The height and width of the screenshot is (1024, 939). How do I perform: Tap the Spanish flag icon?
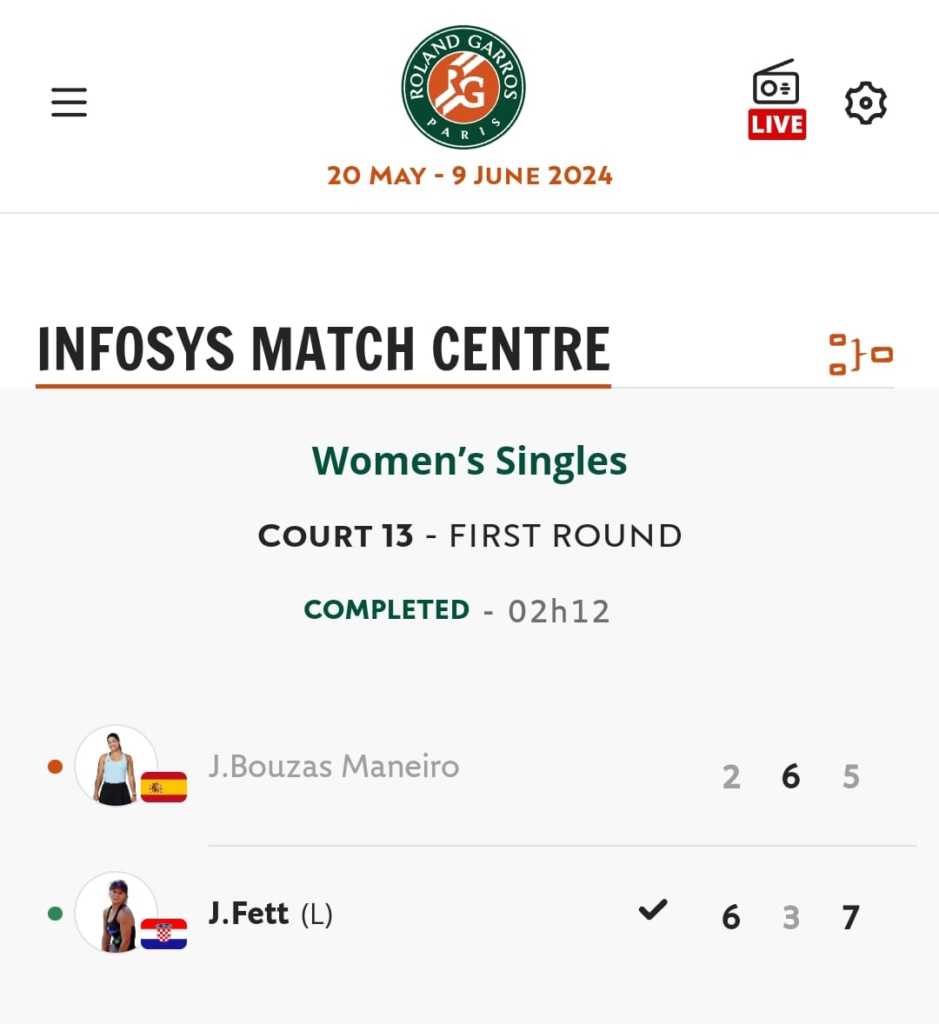163,787
